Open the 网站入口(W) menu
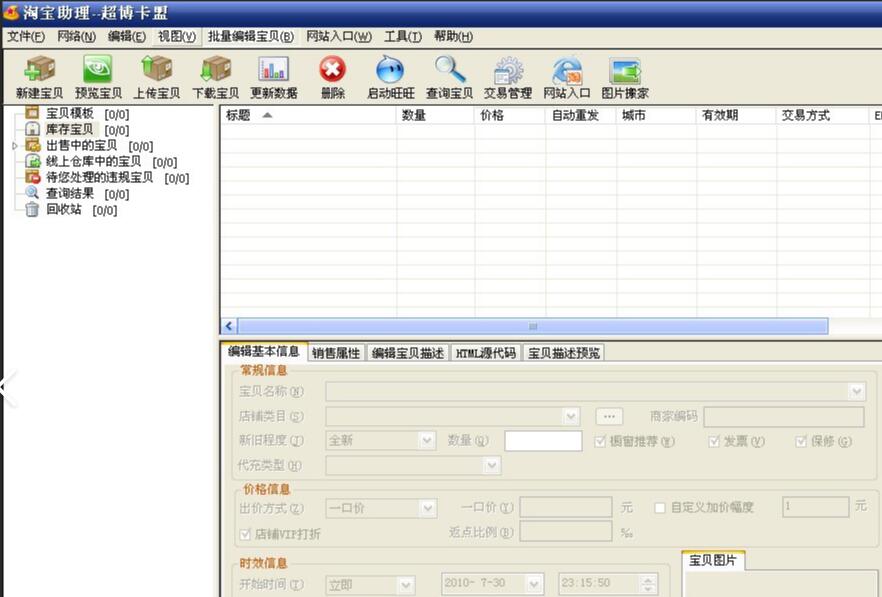This screenshot has width=882, height=597. tap(339, 37)
